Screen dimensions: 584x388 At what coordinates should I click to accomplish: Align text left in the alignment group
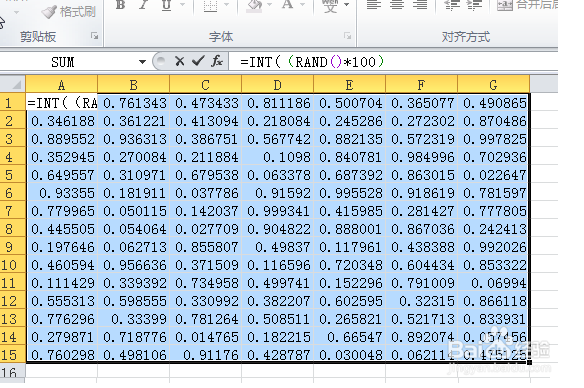(374, 5)
